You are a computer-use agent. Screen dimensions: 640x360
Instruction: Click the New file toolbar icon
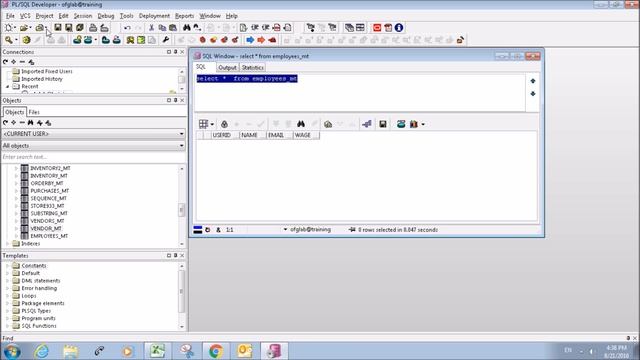(x=8, y=28)
